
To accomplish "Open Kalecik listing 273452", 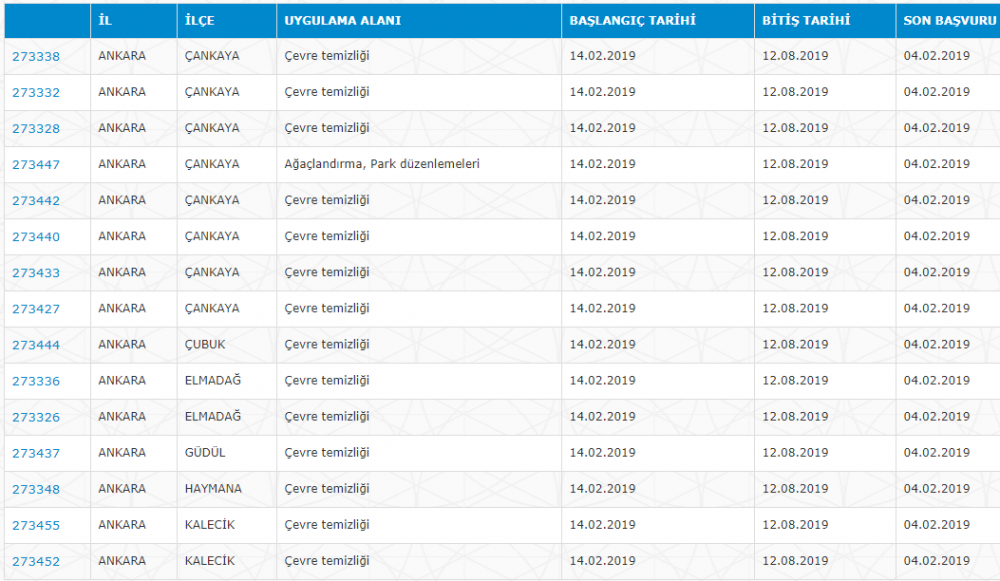I will pos(36,561).
